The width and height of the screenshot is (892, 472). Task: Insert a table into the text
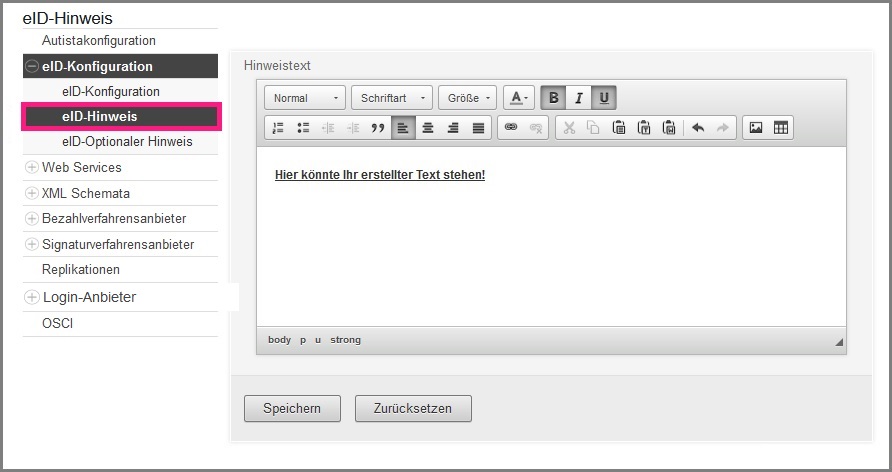coord(781,128)
